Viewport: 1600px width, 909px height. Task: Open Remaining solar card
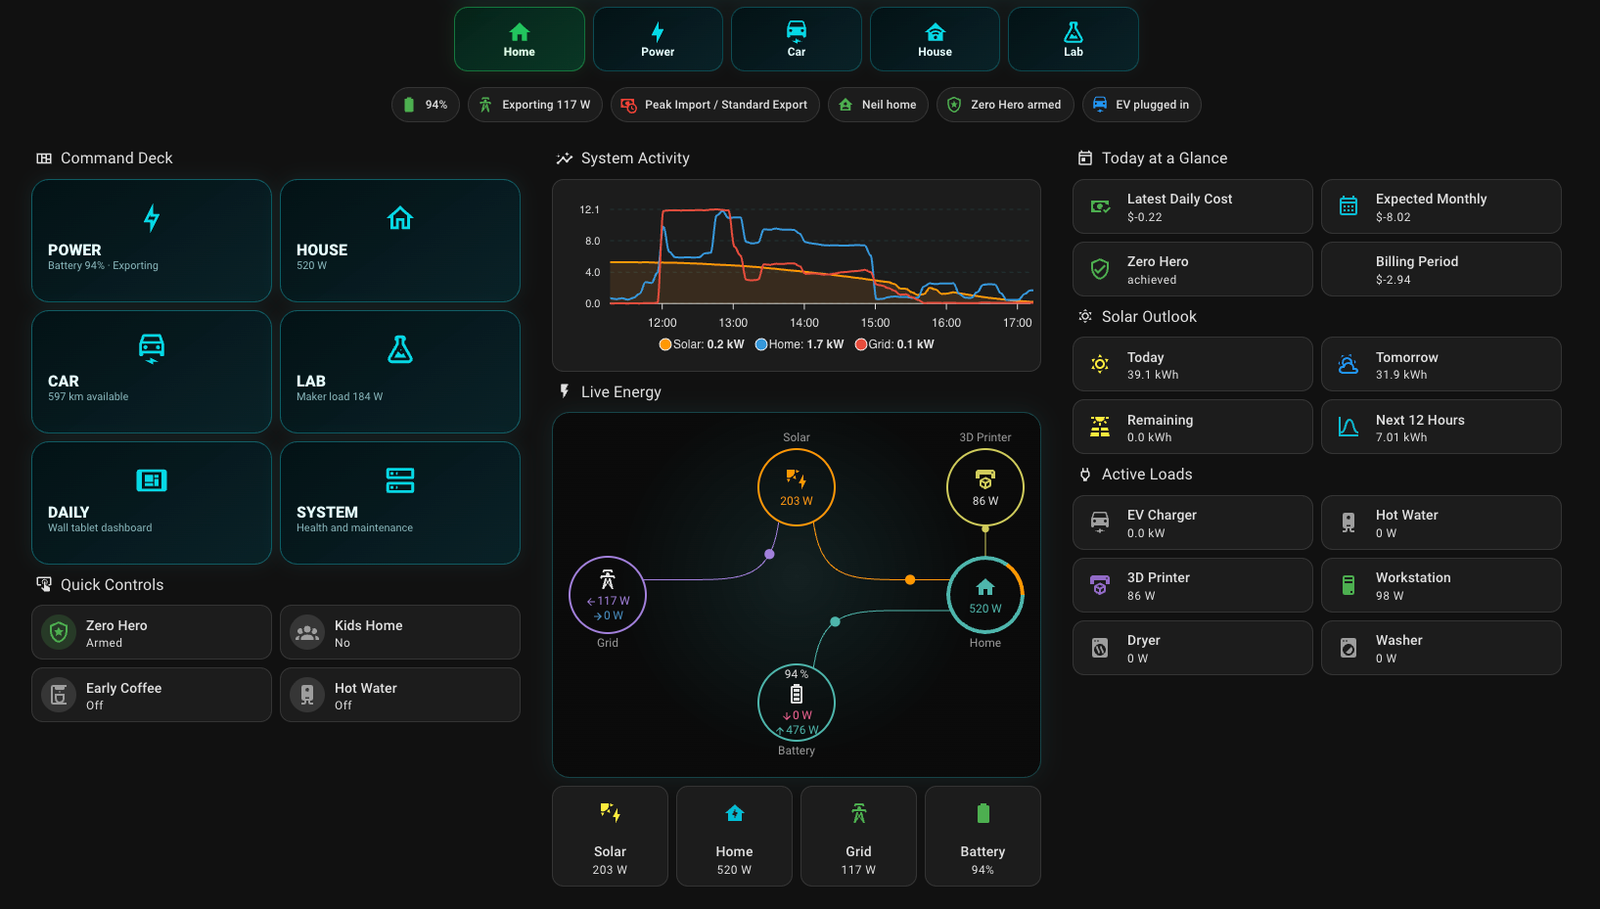(1192, 427)
